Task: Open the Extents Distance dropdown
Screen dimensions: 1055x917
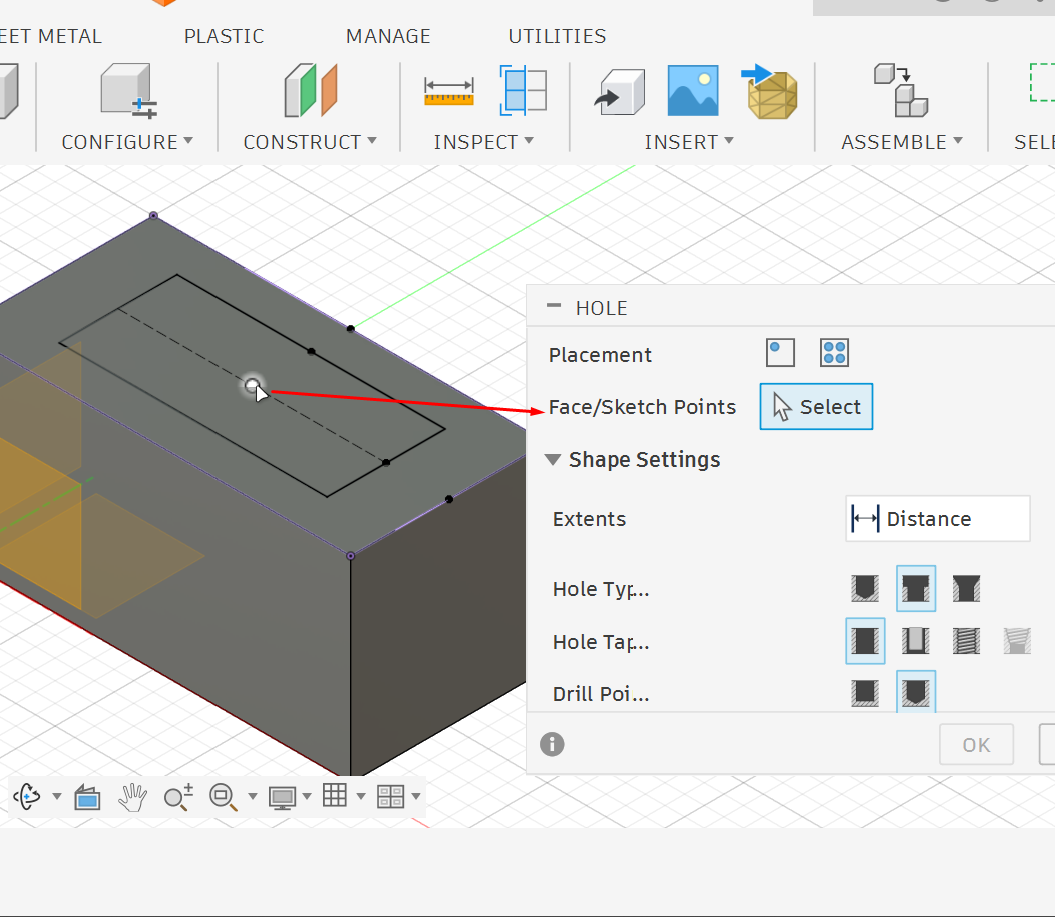Action: 938,519
